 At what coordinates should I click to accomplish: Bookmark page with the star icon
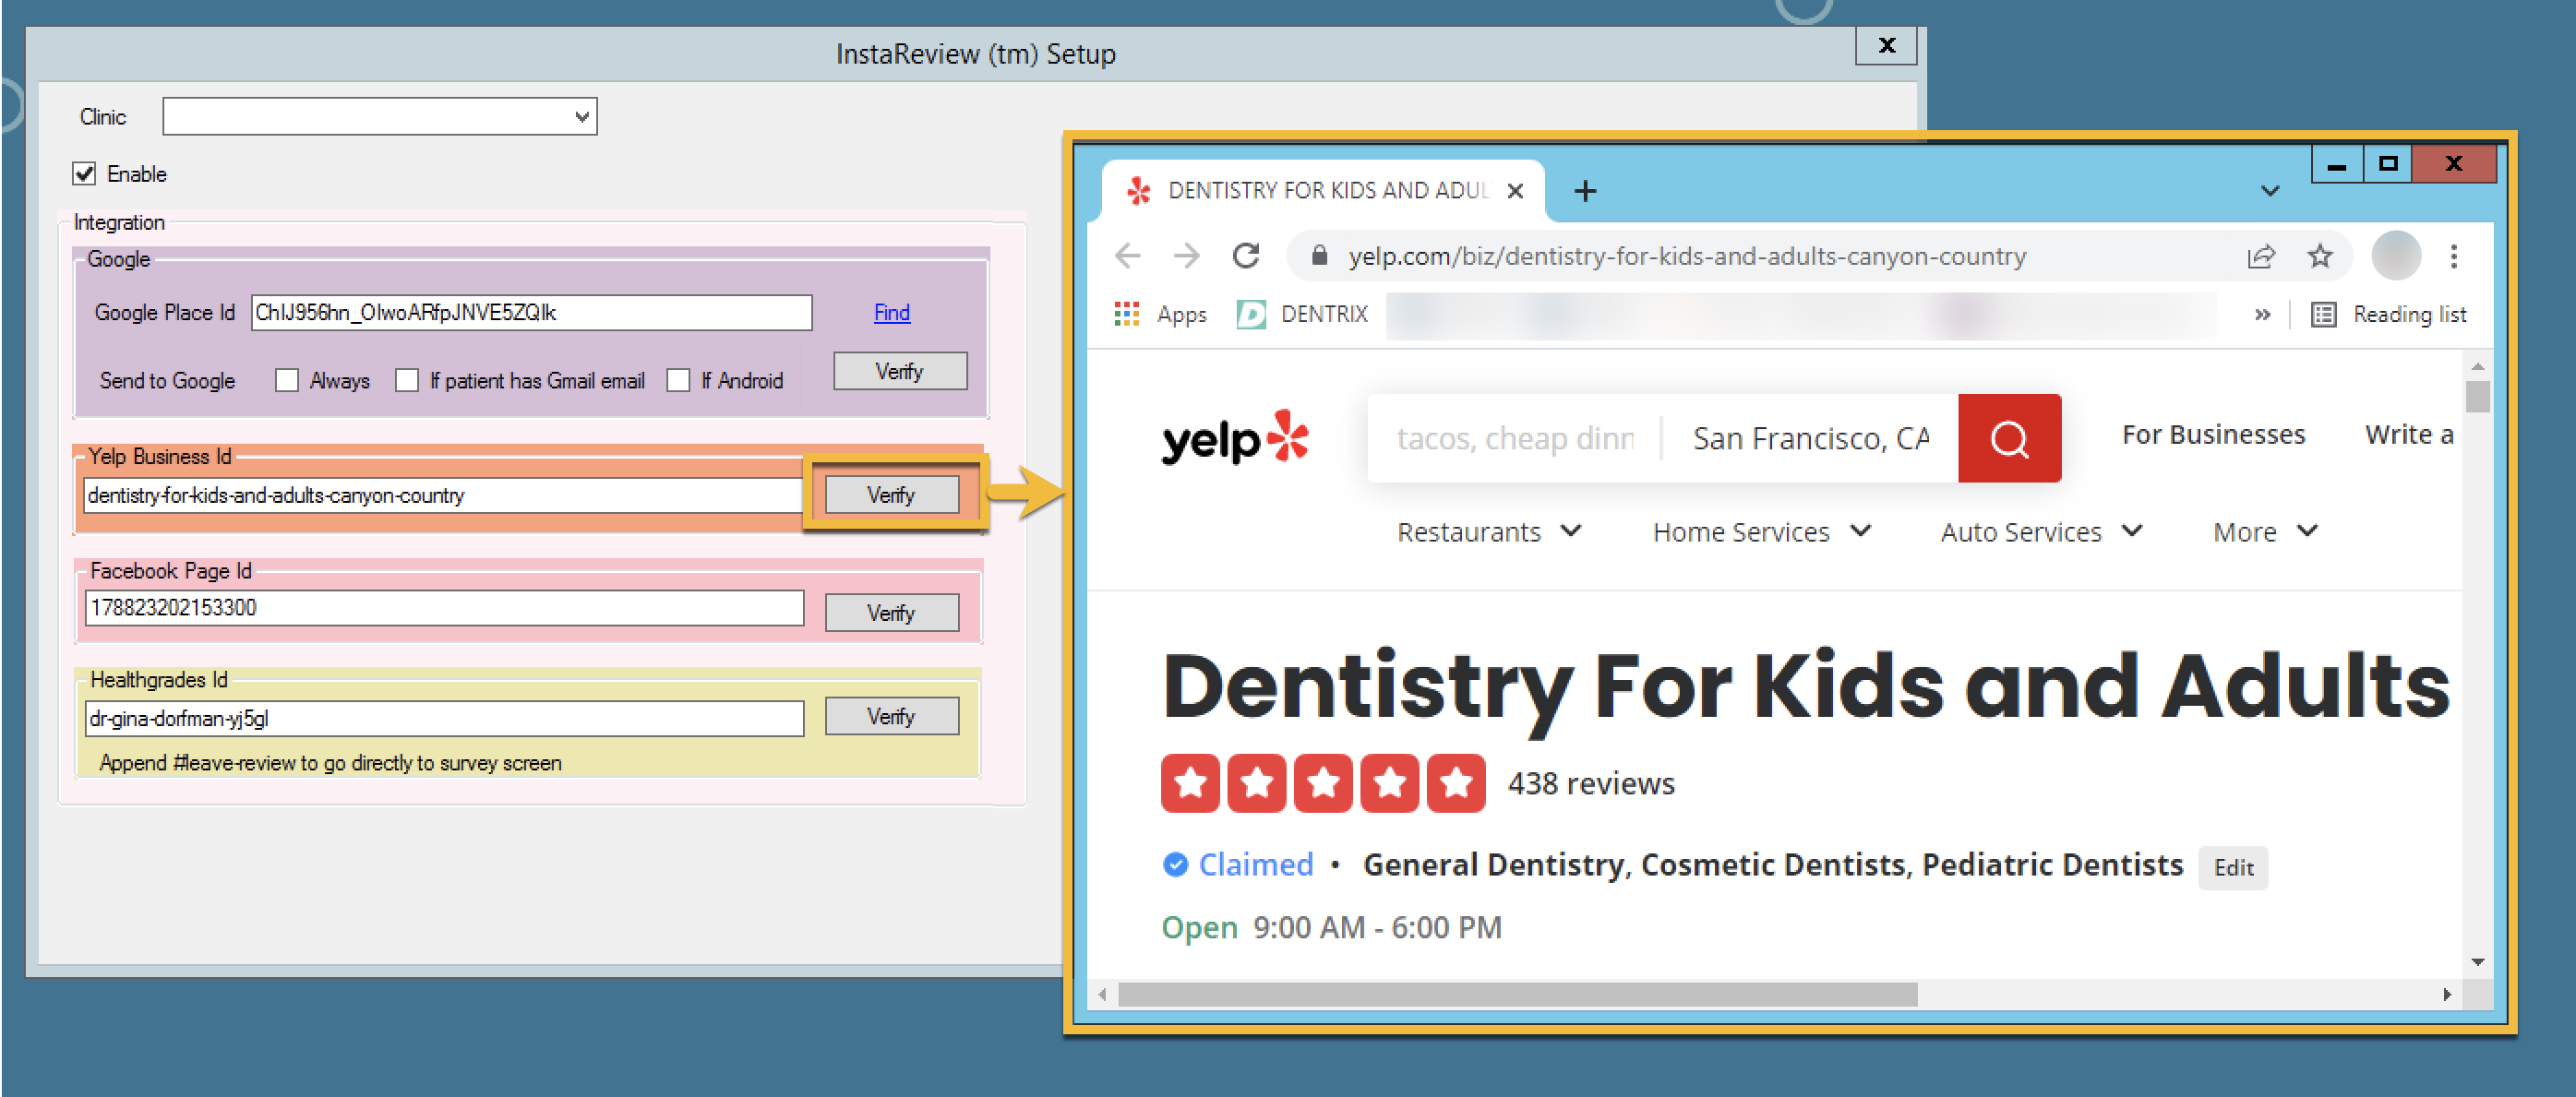point(2319,256)
